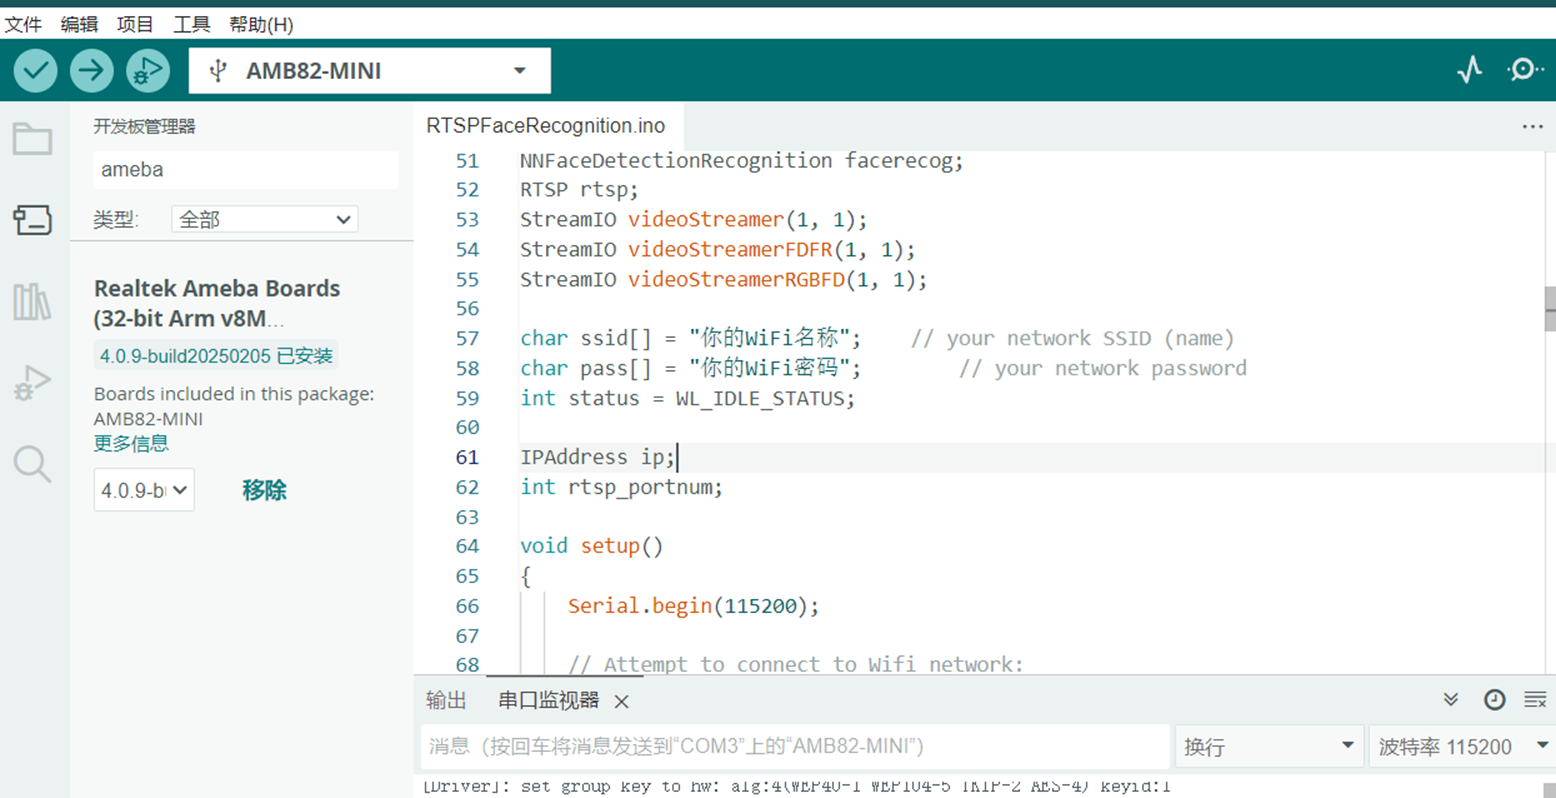The width and height of the screenshot is (1556, 798).
Task: Click the Realtek Ameba Boards title
Action: click(217, 303)
